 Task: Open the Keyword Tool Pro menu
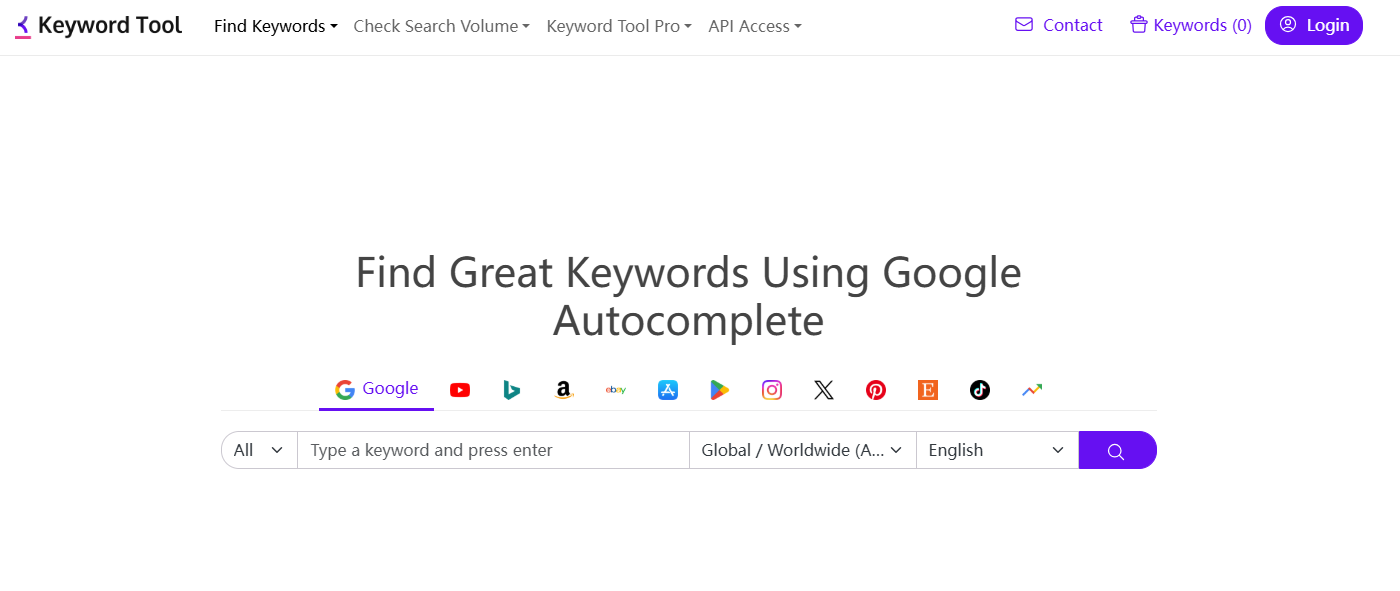(x=619, y=26)
